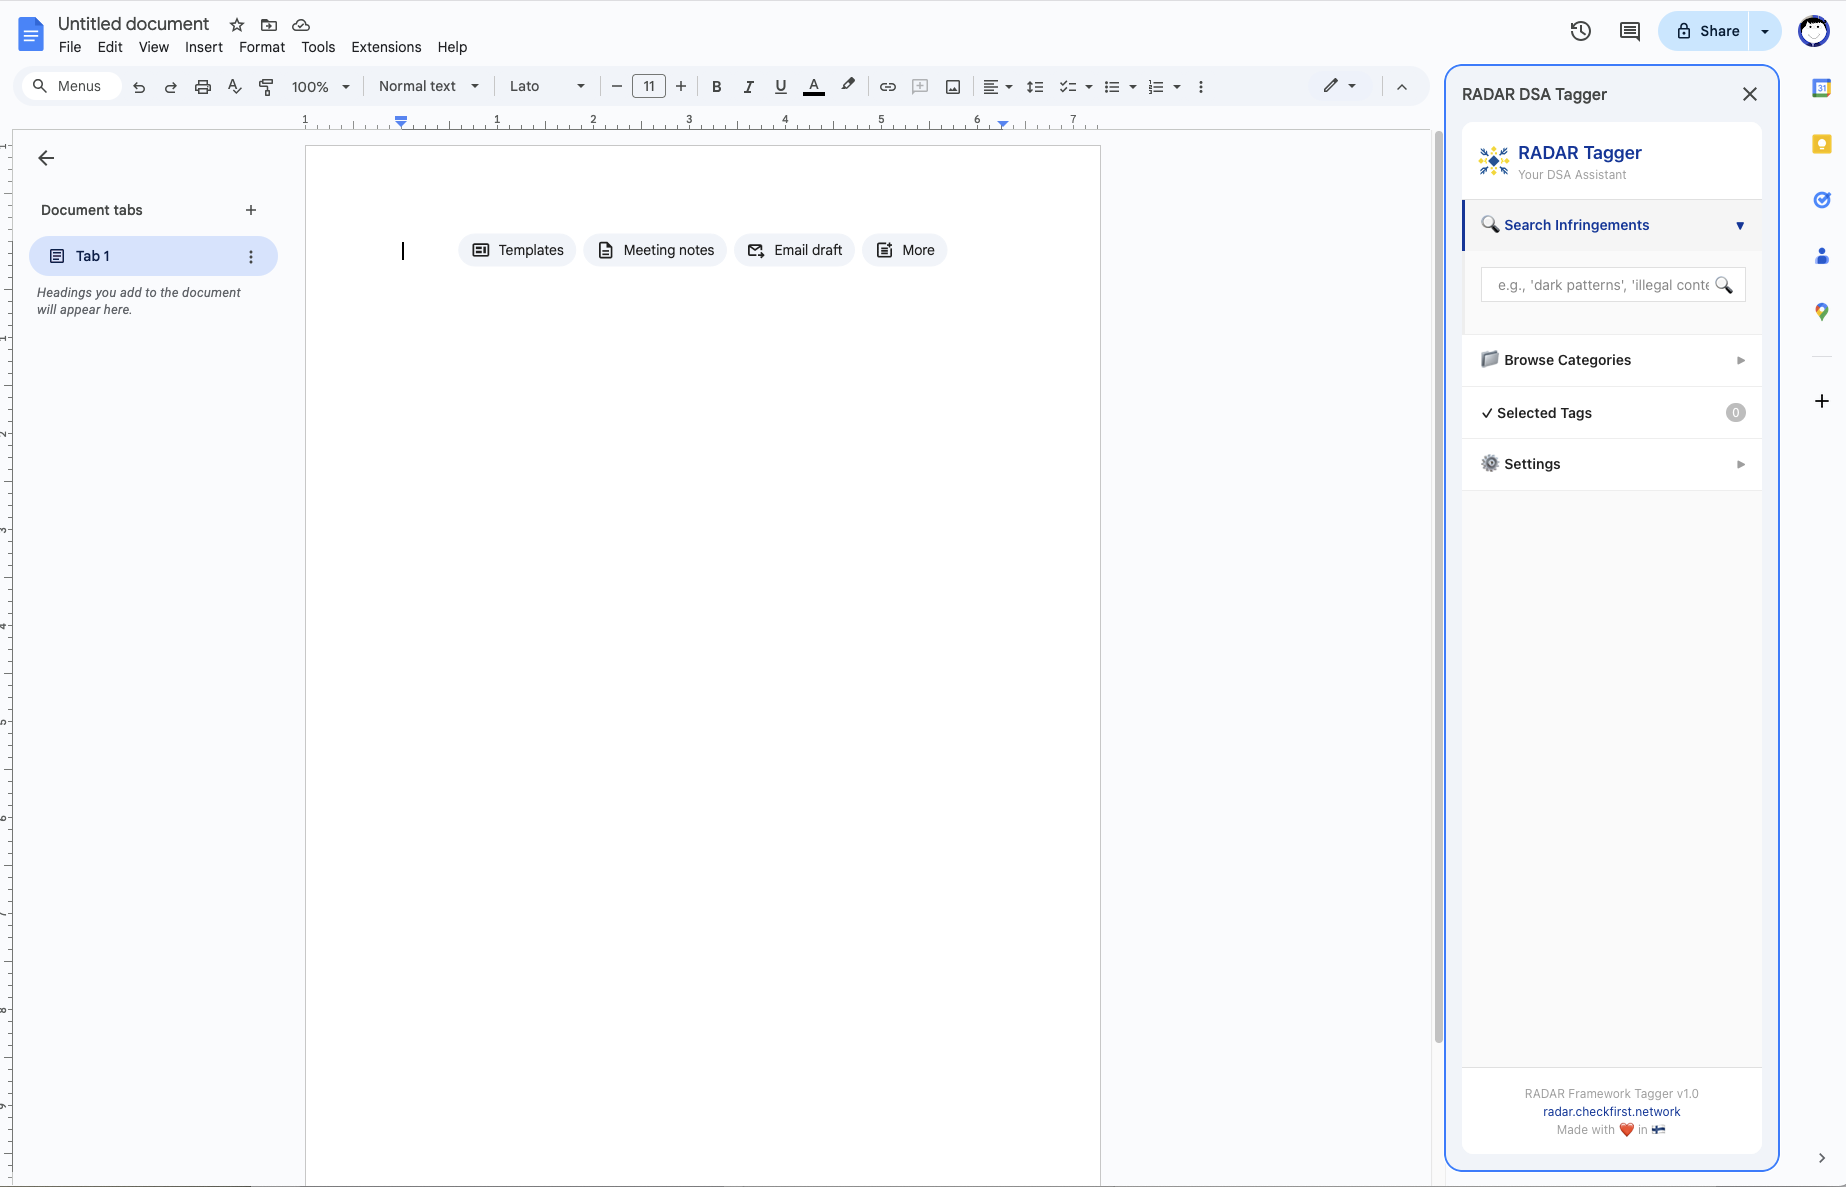The width and height of the screenshot is (1846, 1187).
Task: Open the checklist options dropdown arrow
Action: tap(1089, 87)
